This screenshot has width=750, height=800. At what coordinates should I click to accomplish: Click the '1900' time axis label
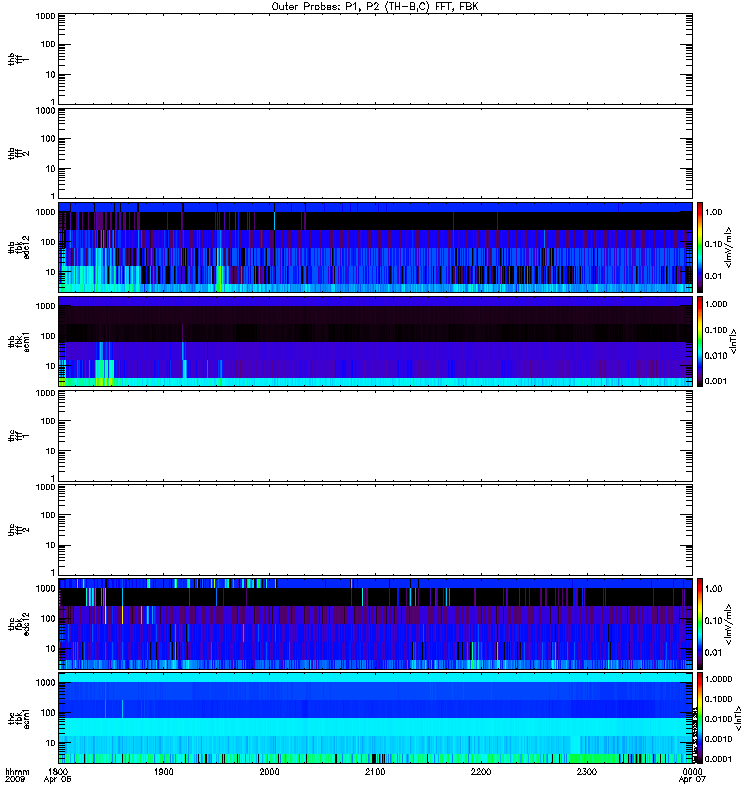(164, 772)
